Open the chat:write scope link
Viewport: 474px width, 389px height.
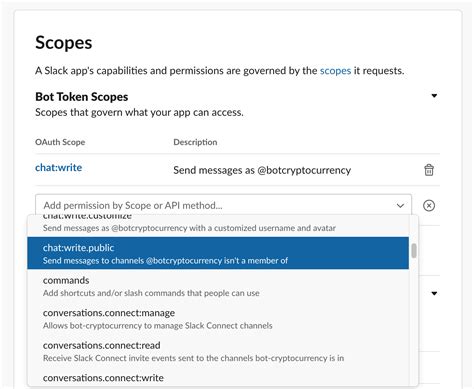59,167
